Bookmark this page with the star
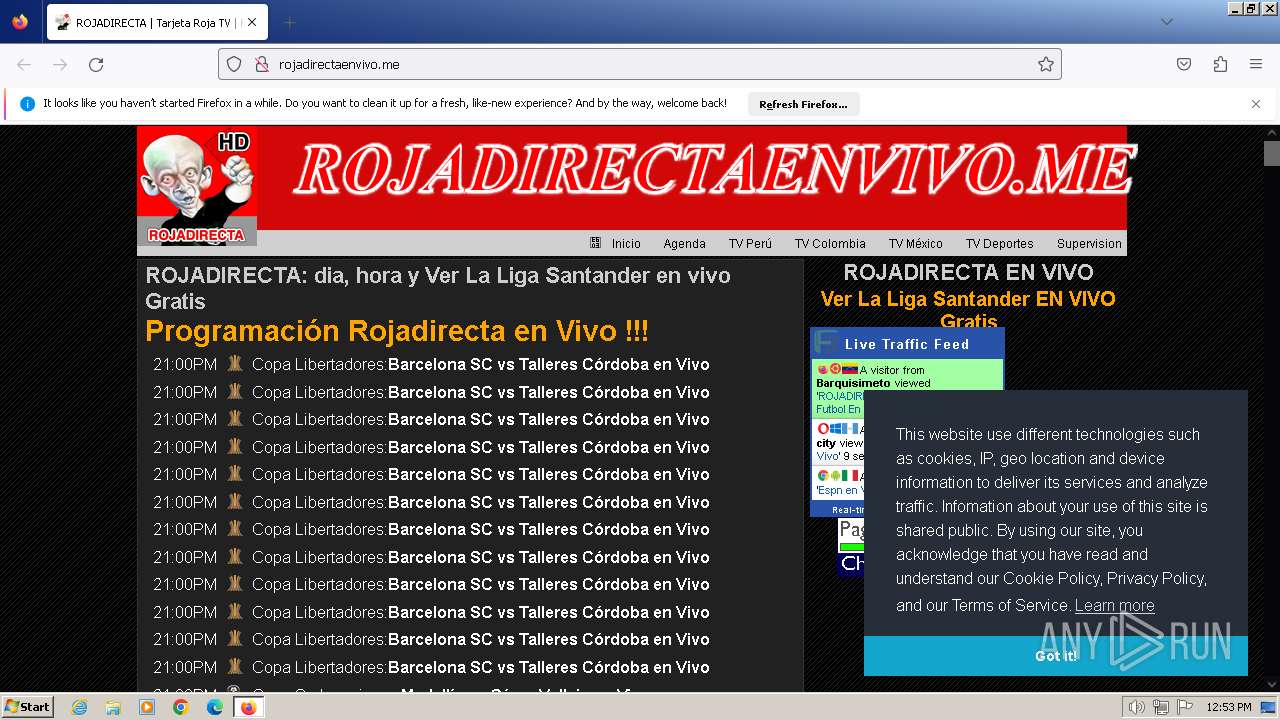This screenshot has width=1280, height=720. point(1046,64)
